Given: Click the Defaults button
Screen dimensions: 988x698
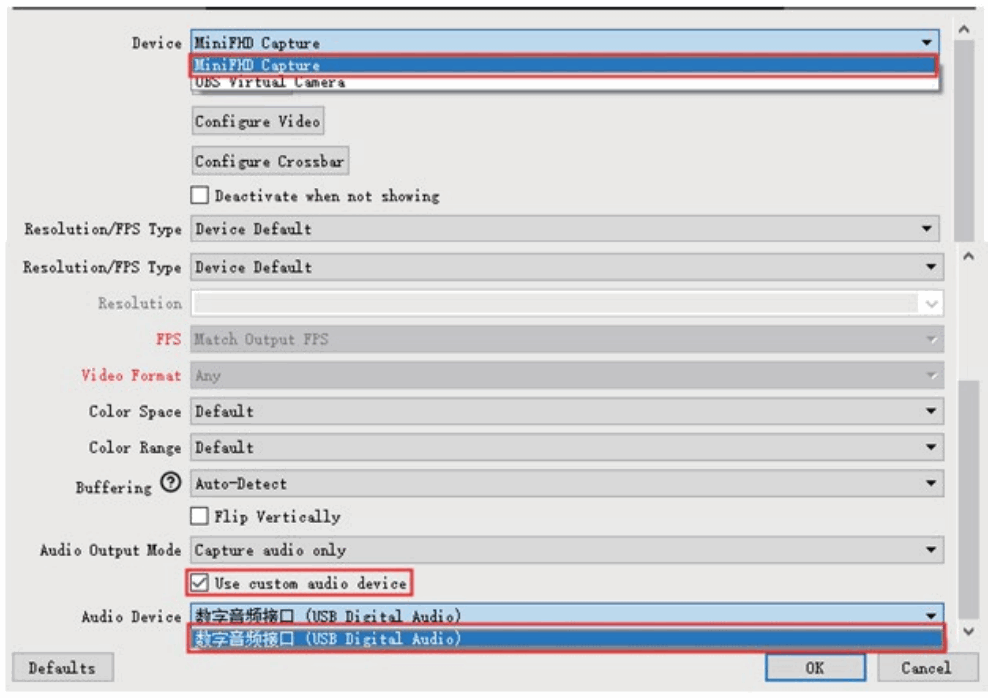Looking at the screenshot, I should click(x=62, y=668).
